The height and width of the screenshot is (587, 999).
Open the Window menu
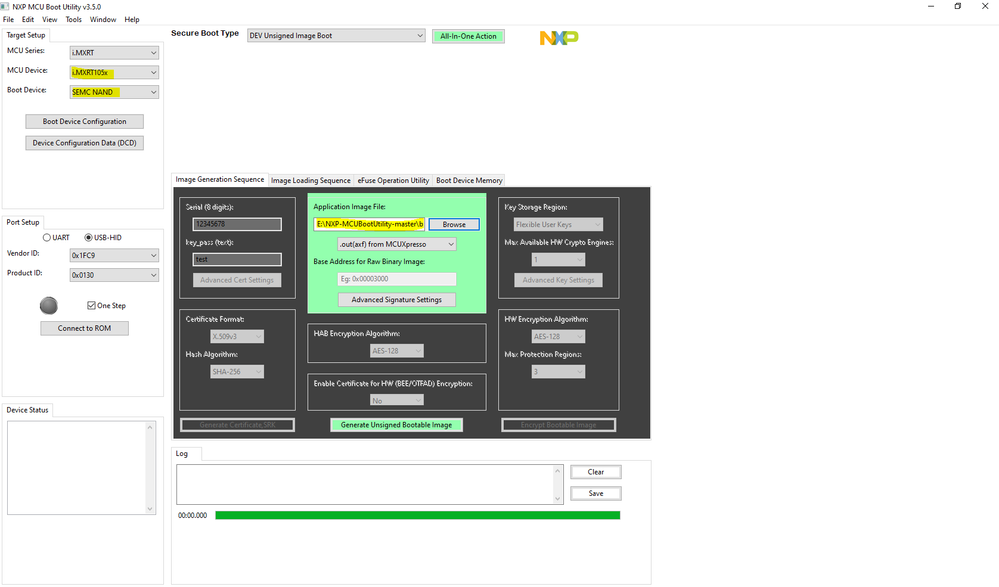tap(103, 19)
